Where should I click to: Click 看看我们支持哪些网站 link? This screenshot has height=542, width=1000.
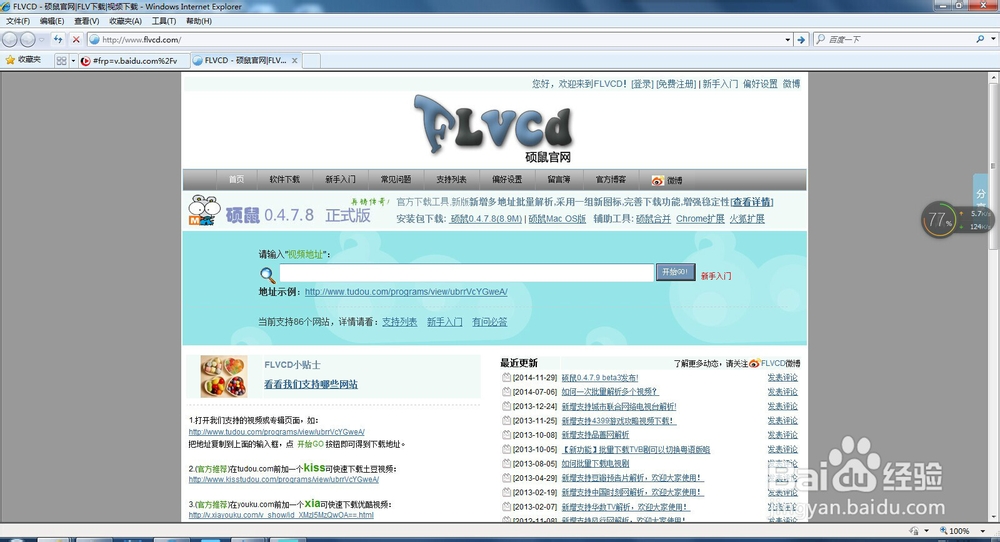click(x=311, y=385)
